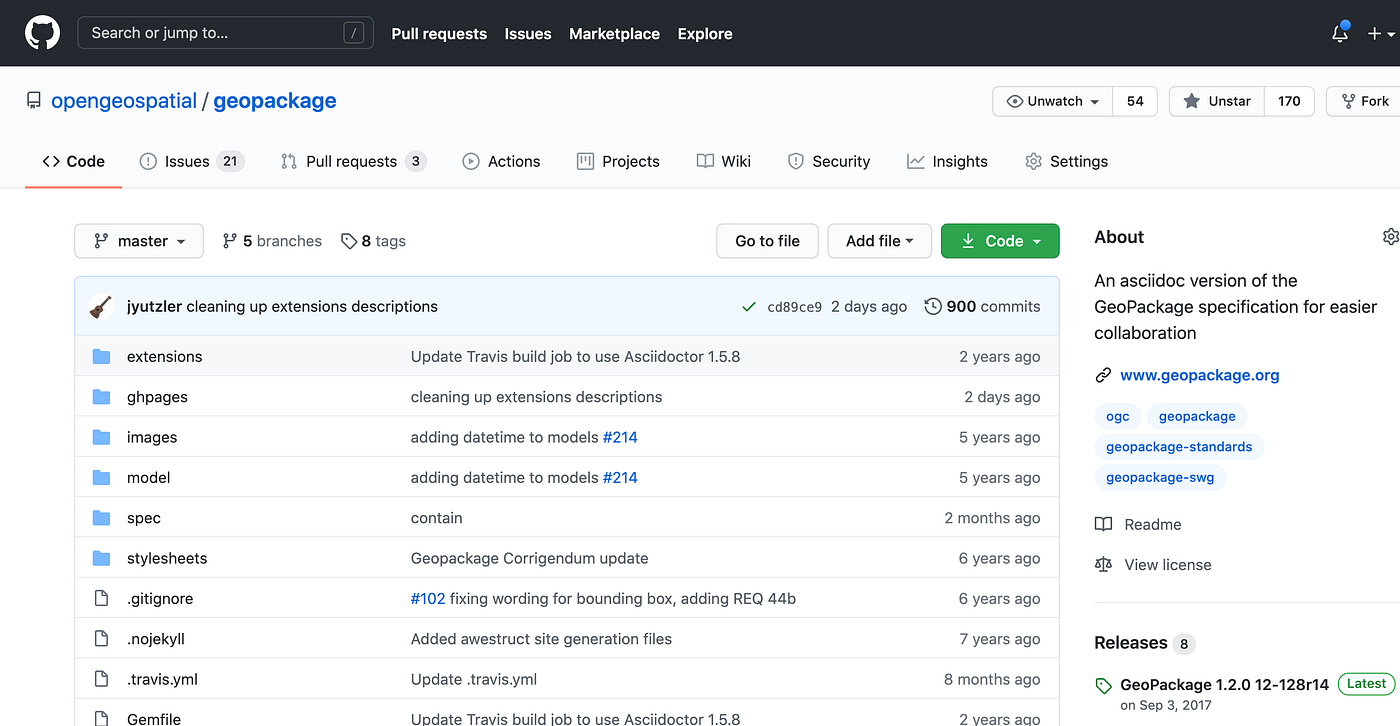This screenshot has width=1400, height=726.
Task: View the 5 branches link
Action: [272, 241]
